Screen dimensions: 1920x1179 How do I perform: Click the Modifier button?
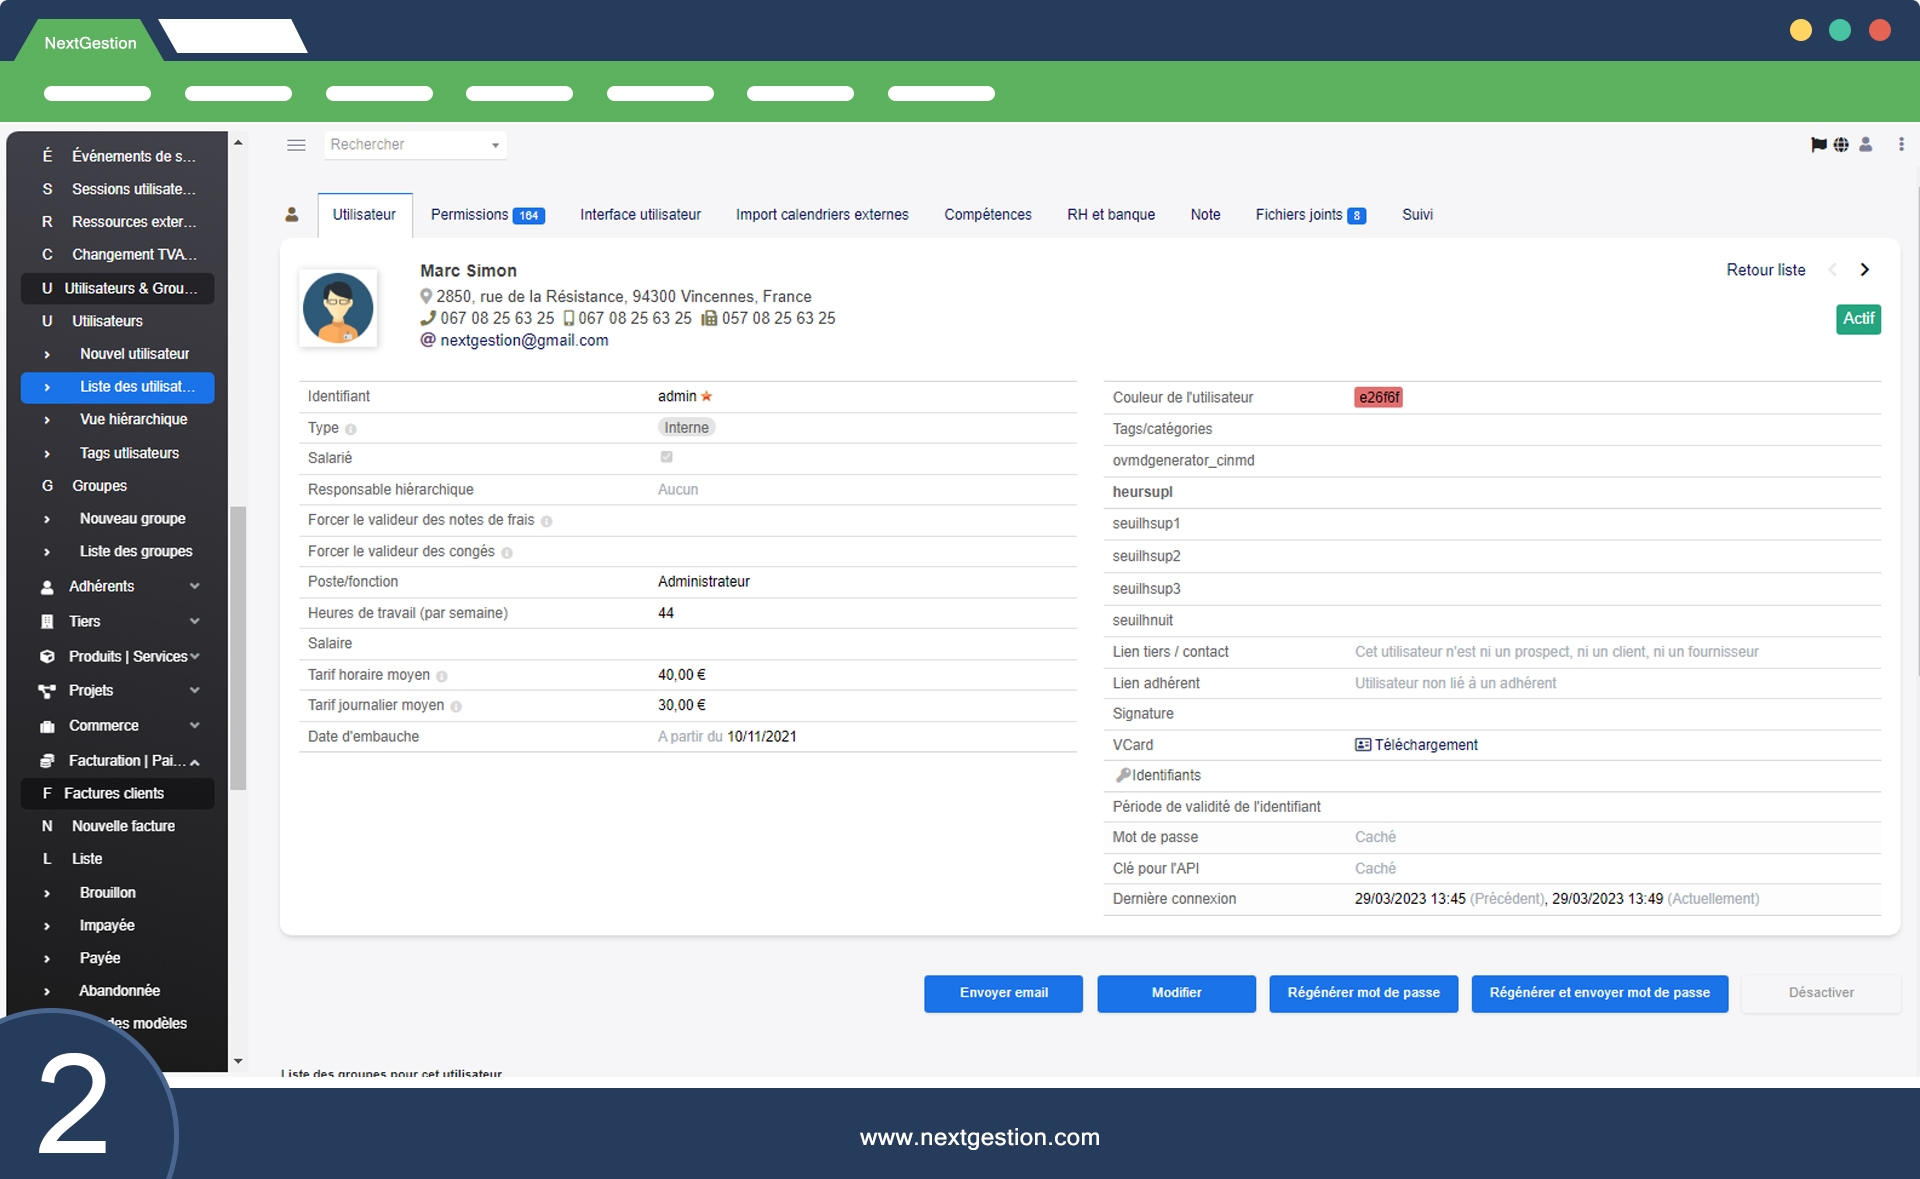[1176, 993]
